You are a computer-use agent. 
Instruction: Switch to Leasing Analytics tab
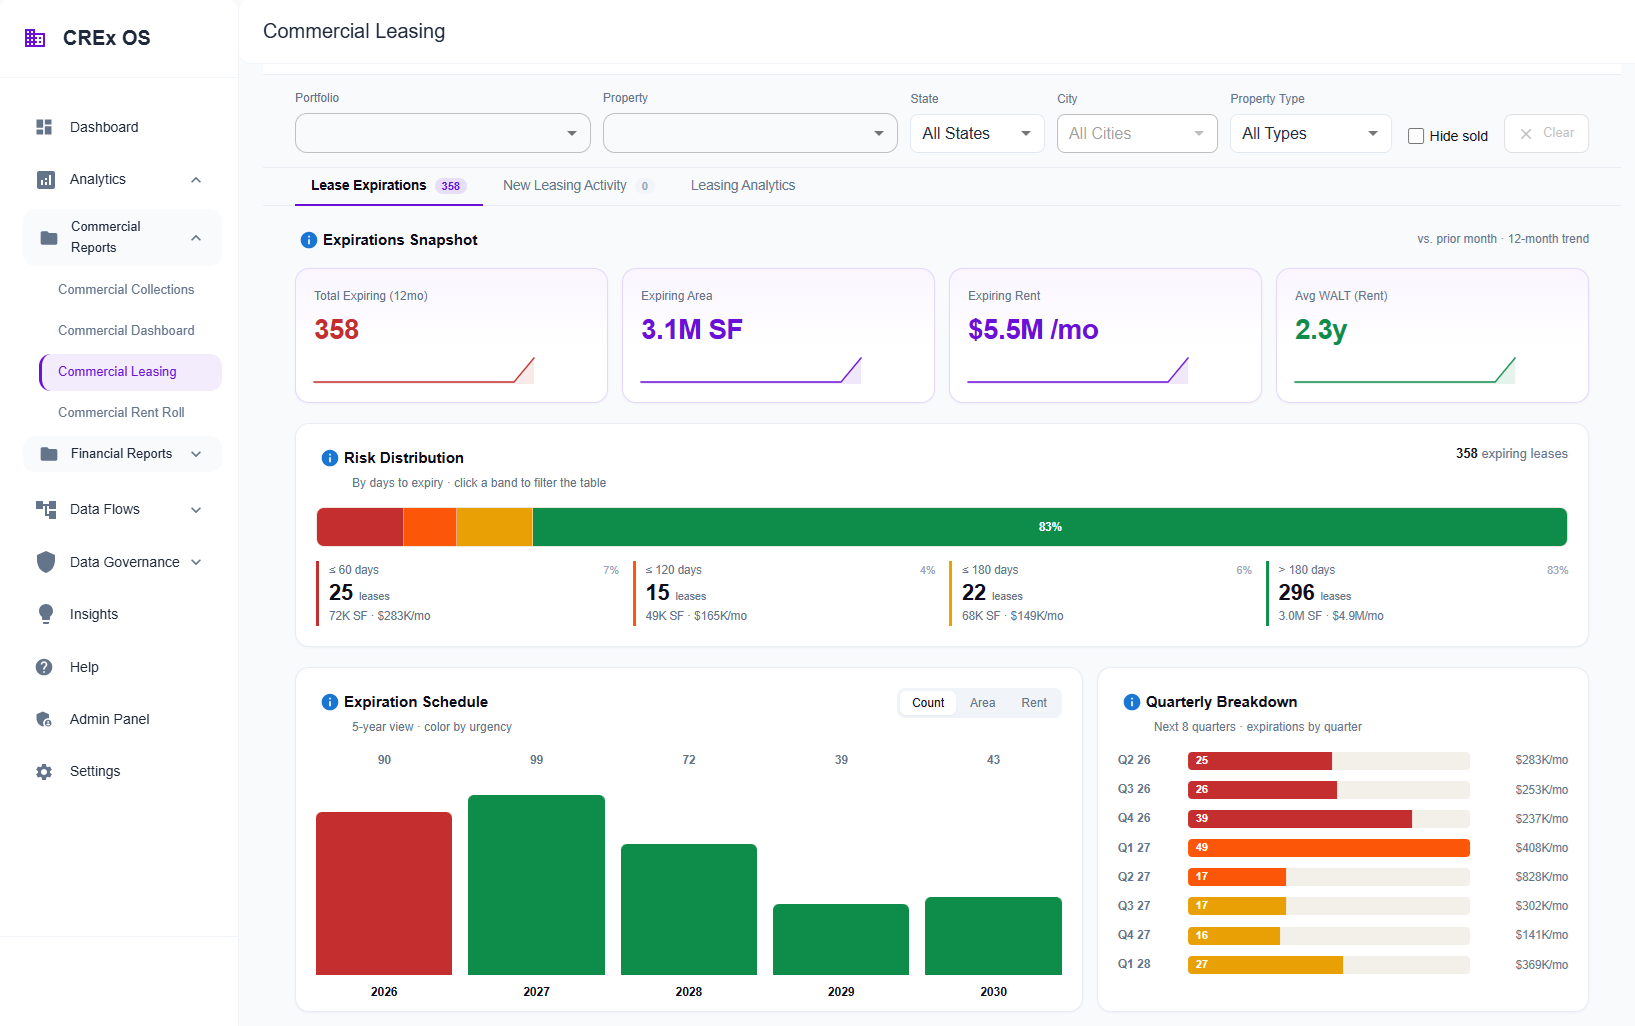[x=743, y=186]
